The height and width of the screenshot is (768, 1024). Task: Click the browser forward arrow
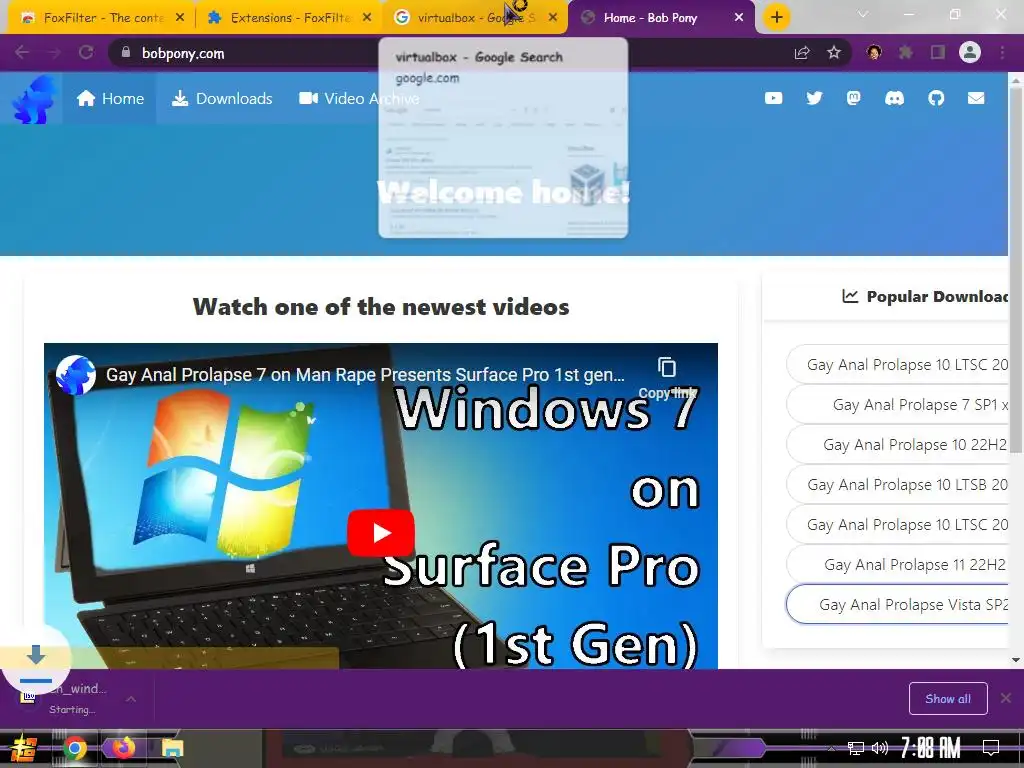tap(54, 53)
